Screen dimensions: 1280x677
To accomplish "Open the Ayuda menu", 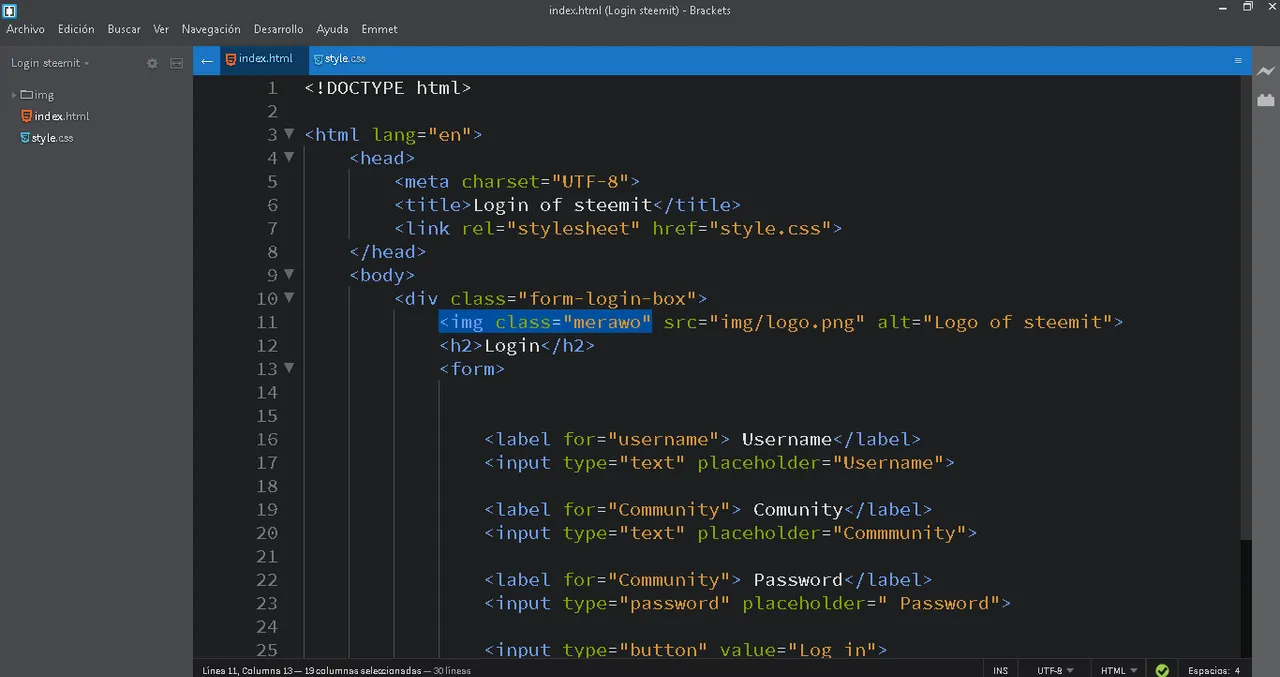I will [332, 29].
